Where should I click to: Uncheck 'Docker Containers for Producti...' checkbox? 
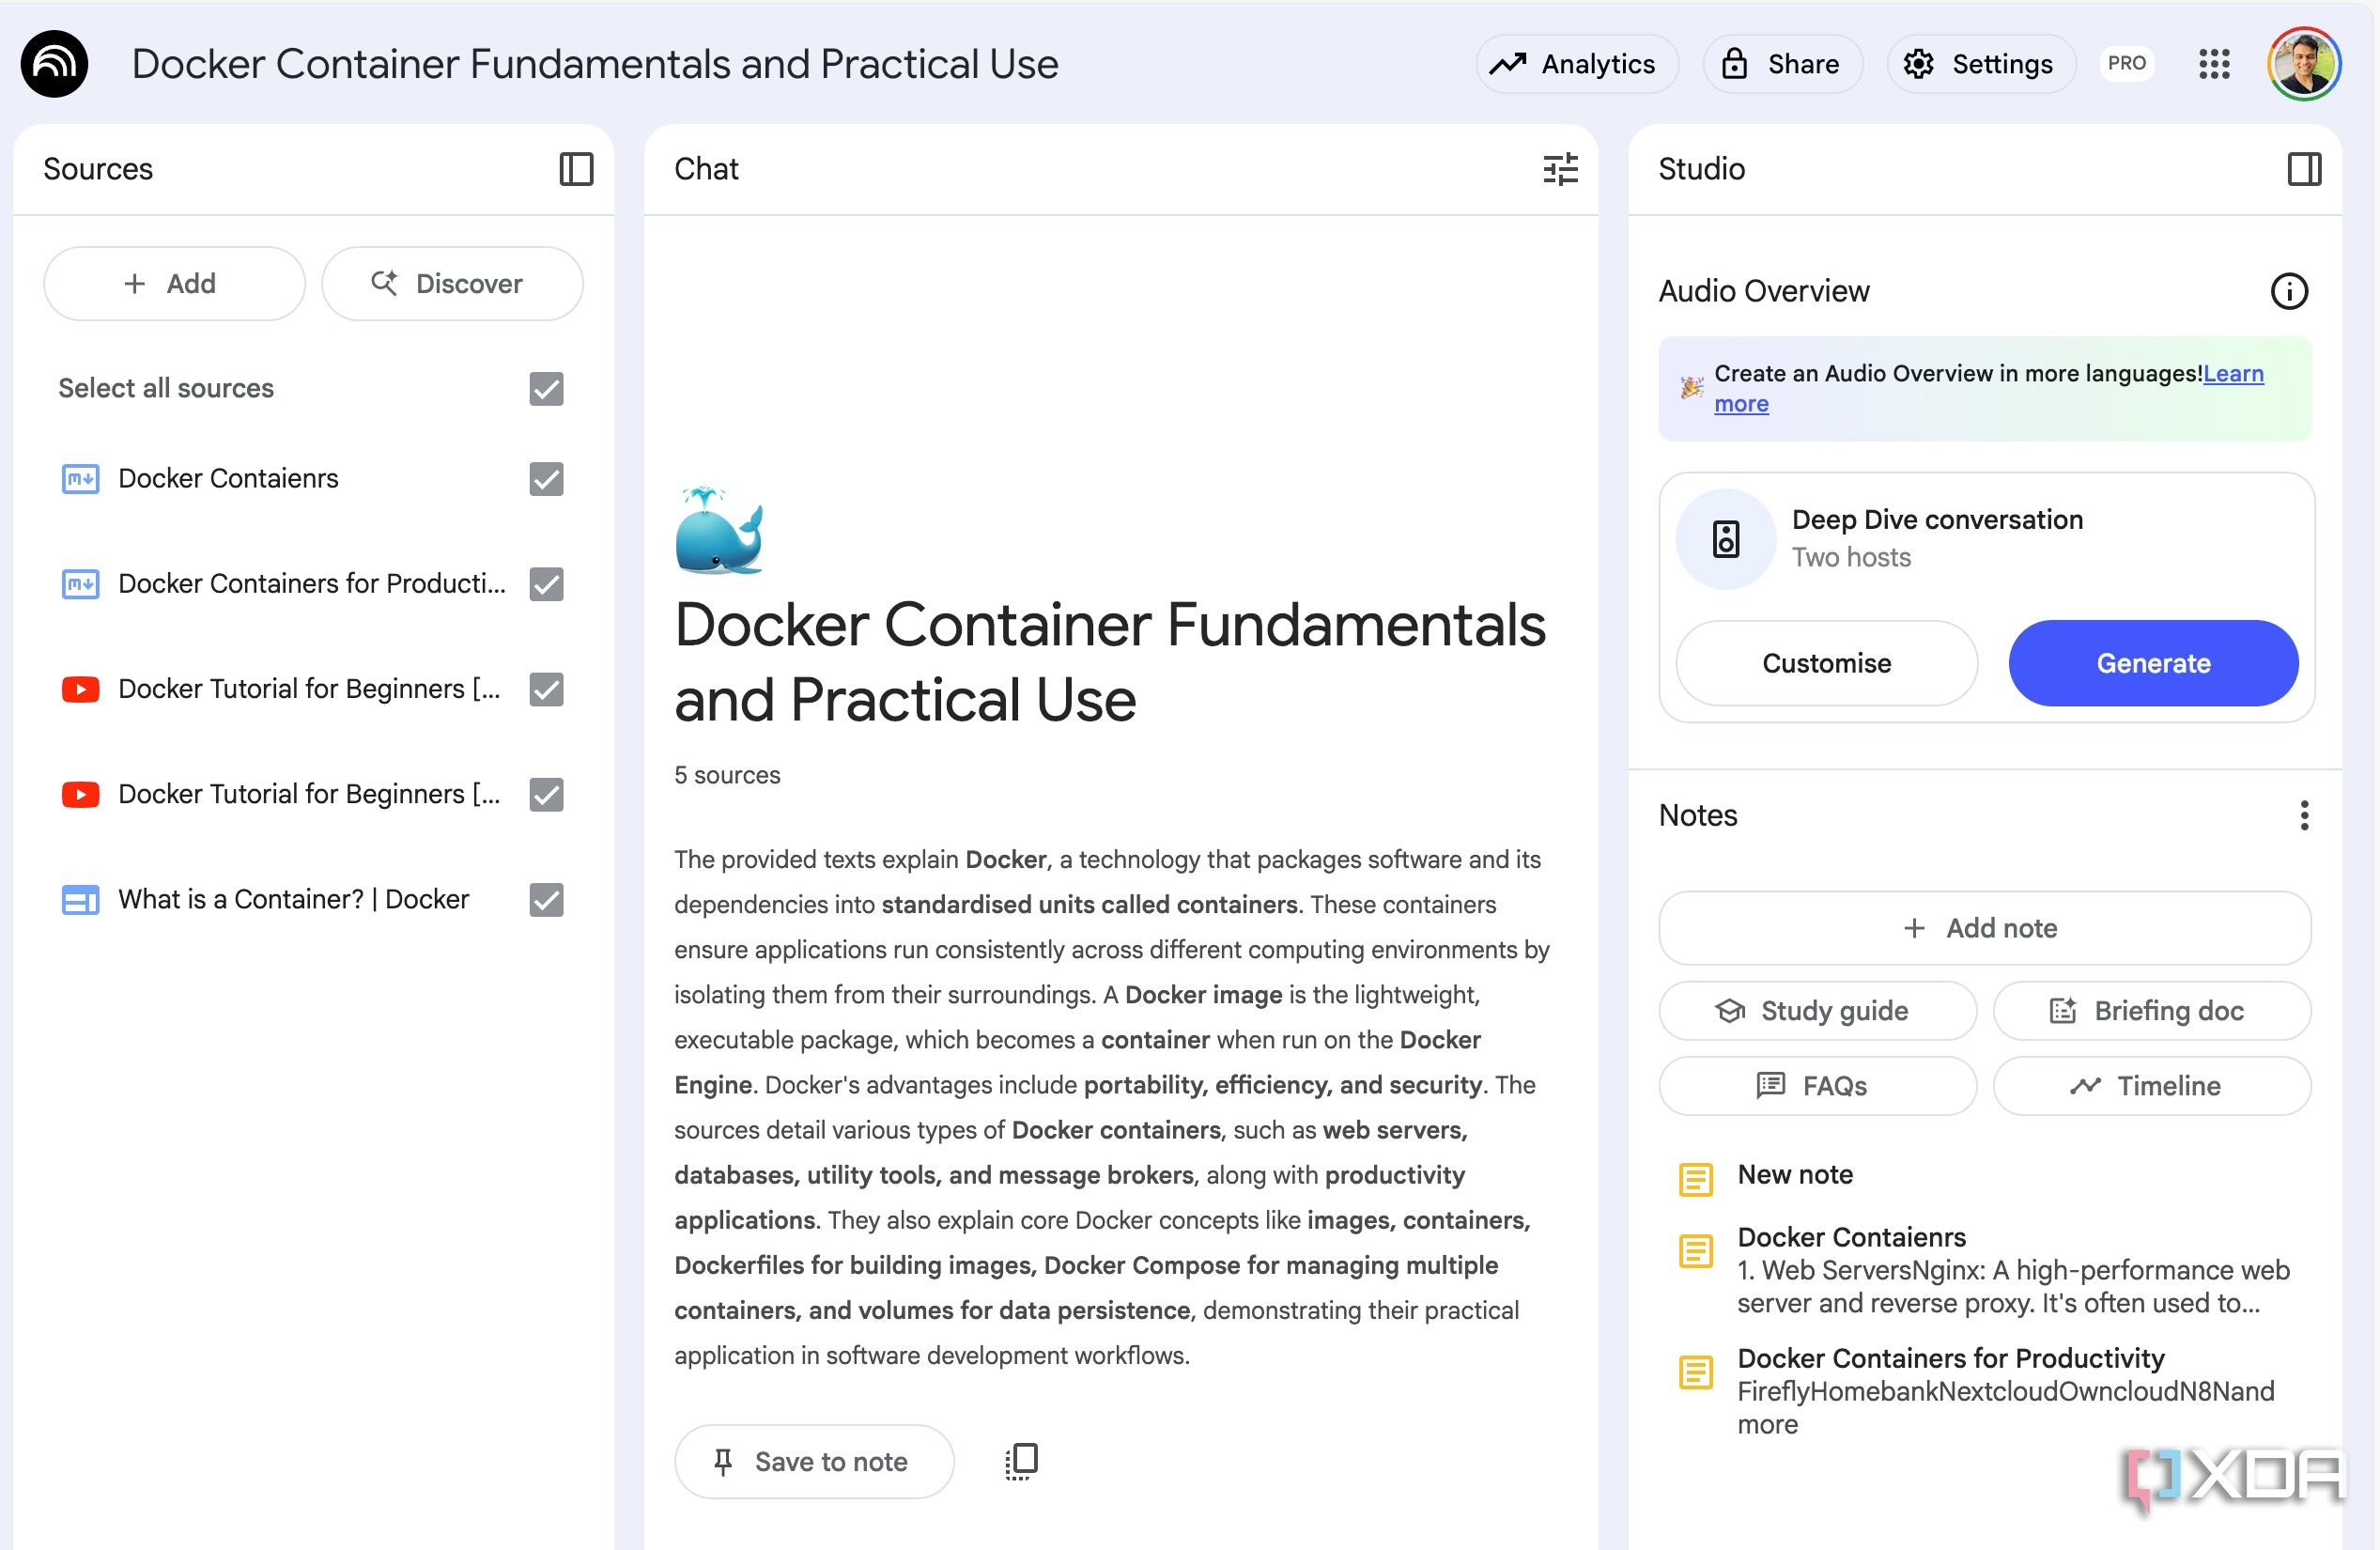click(x=546, y=583)
